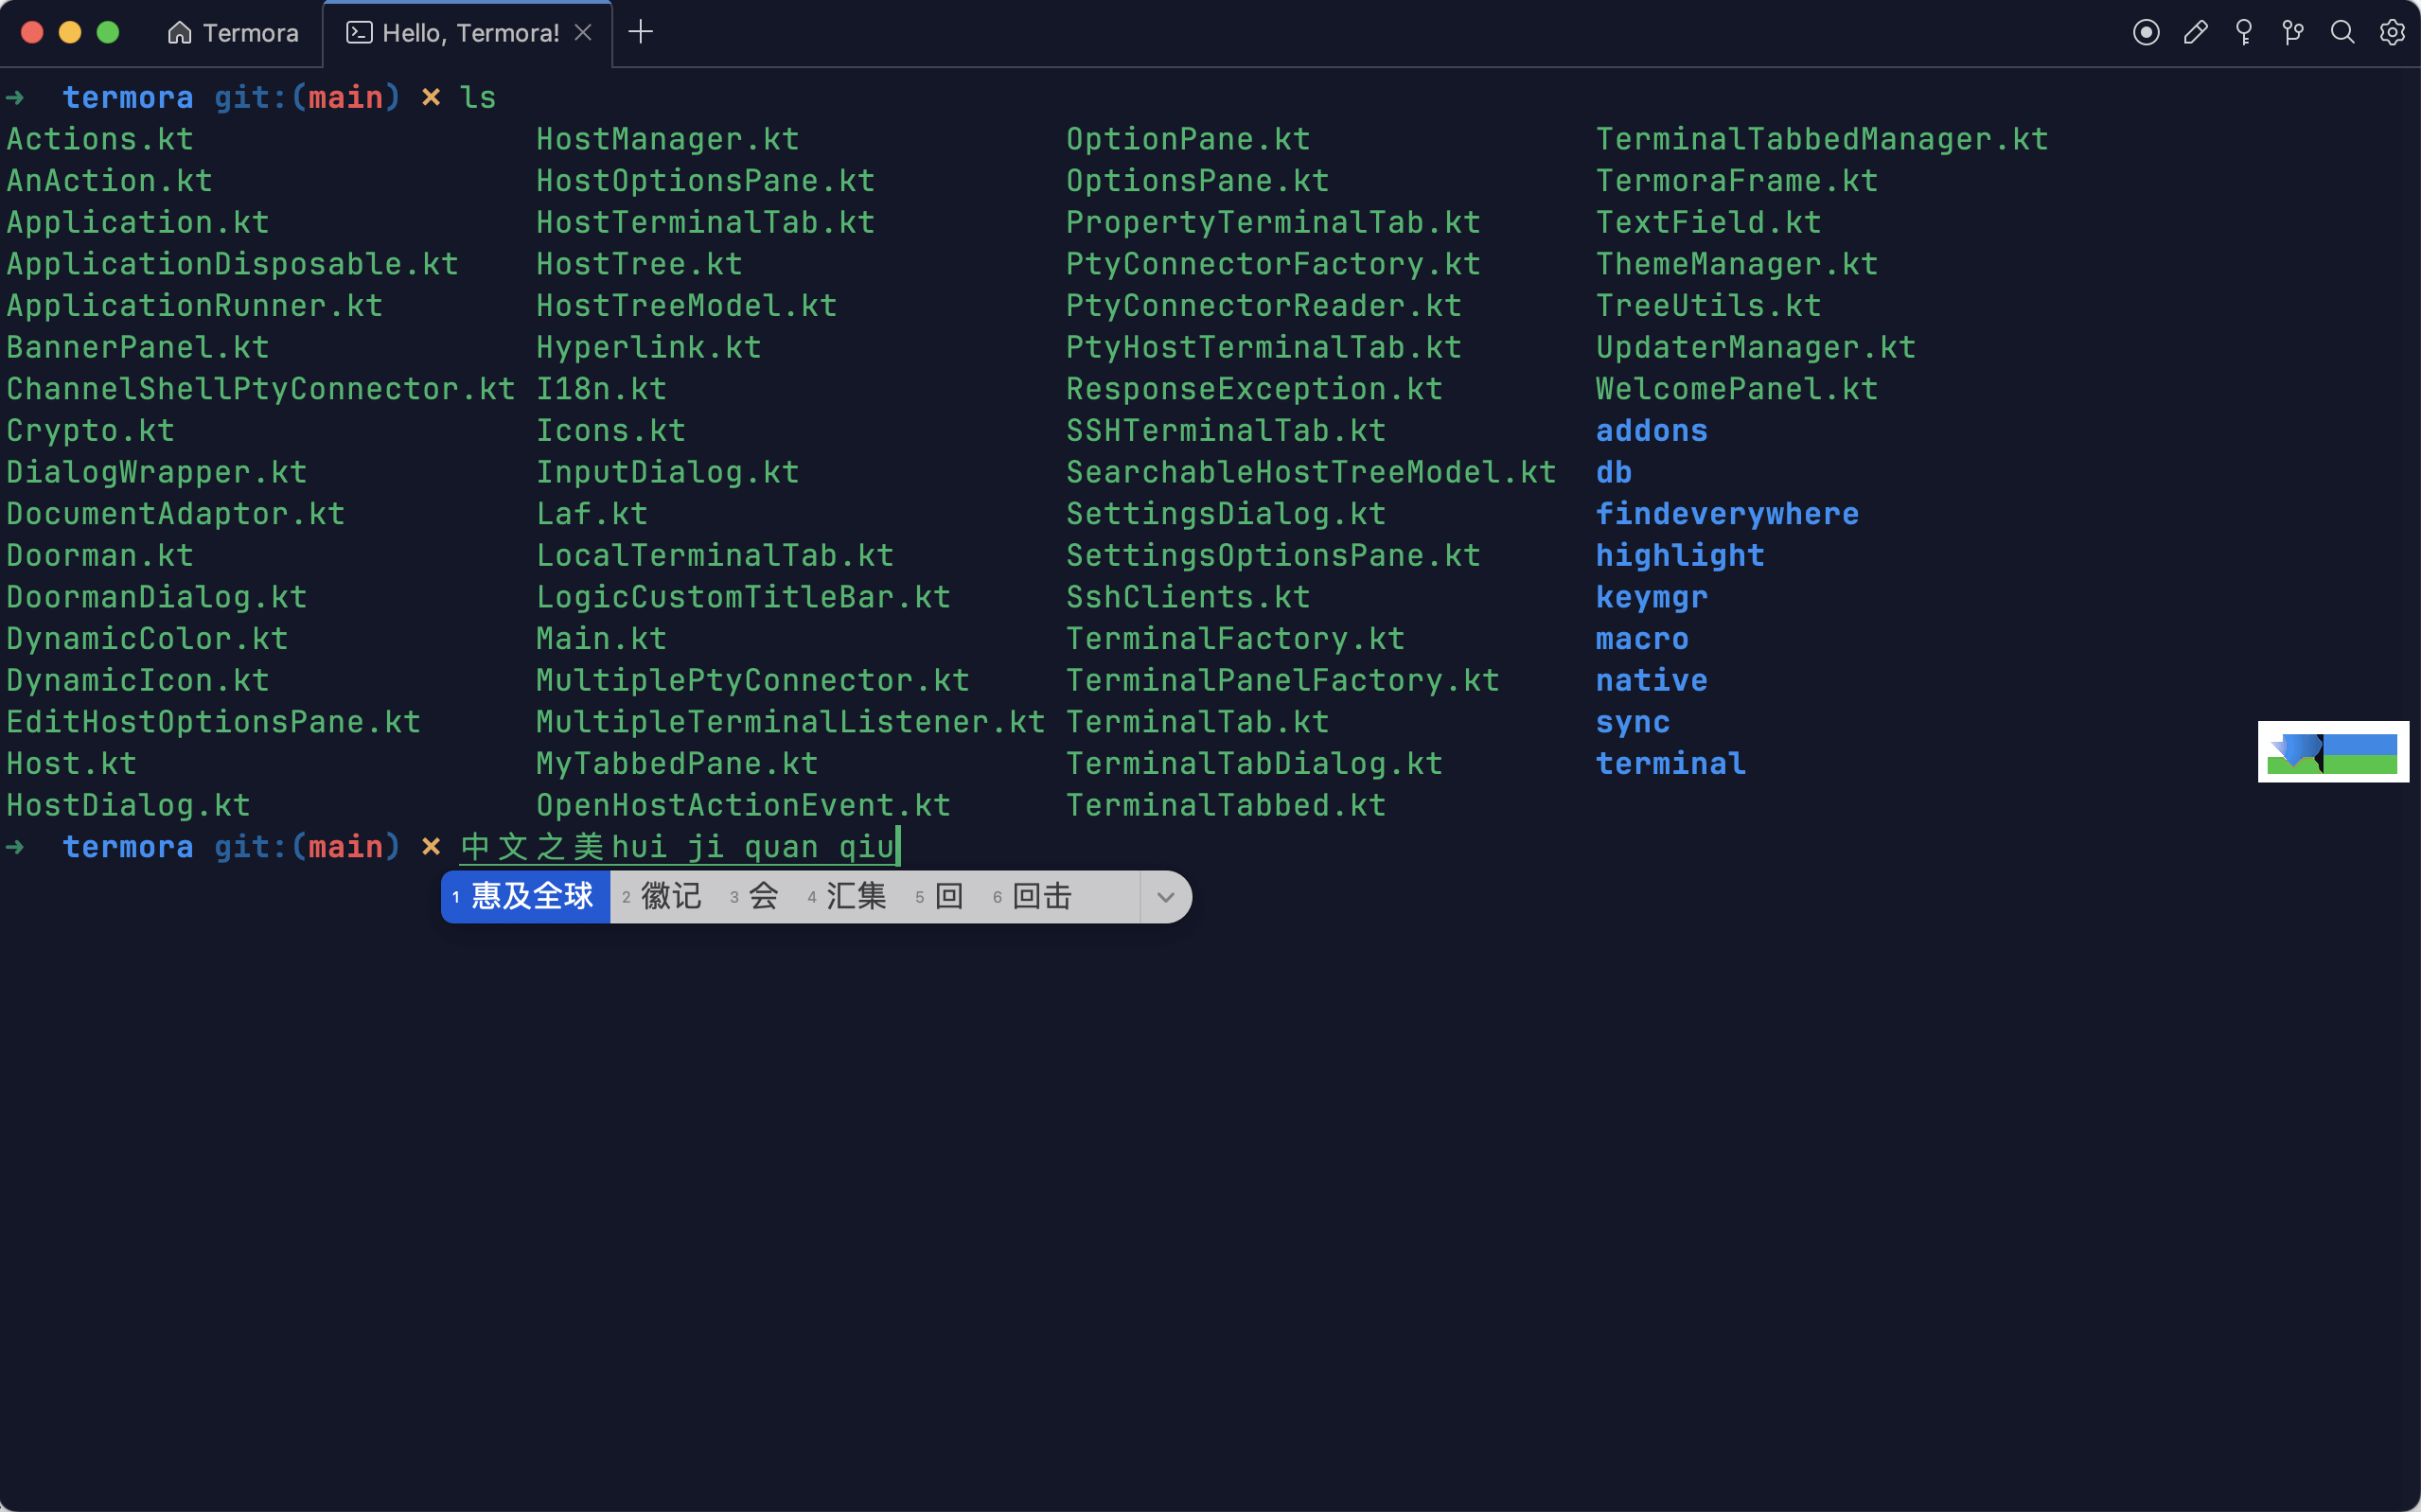This screenshot has width=2421, height=1512.
Task: Click the macOS yellow minimize button
Action: pos(70,32)
